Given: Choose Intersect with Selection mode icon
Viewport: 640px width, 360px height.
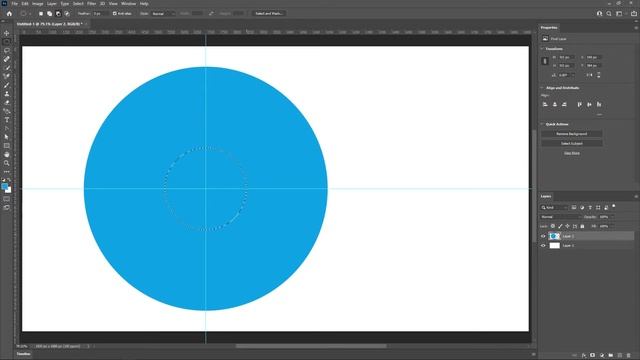Looking at the screenshot, I should [67, 13].
